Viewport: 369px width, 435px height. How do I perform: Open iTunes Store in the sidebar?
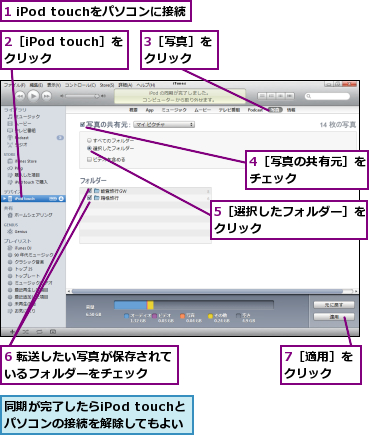(22, 161)
